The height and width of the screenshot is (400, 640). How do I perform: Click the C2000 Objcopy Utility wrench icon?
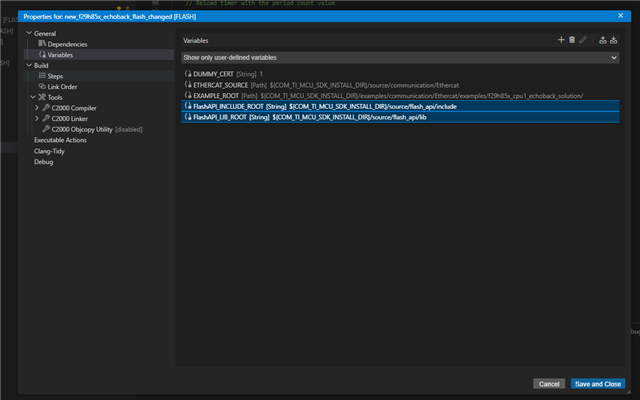coord(46,129)
